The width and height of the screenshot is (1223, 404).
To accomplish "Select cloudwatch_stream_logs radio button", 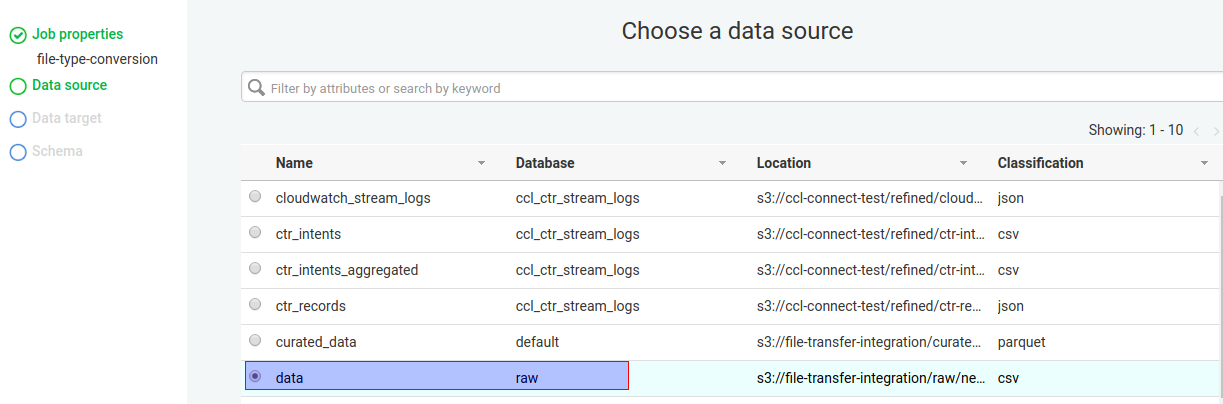I will pyautogui.click(x=255, y=197).
